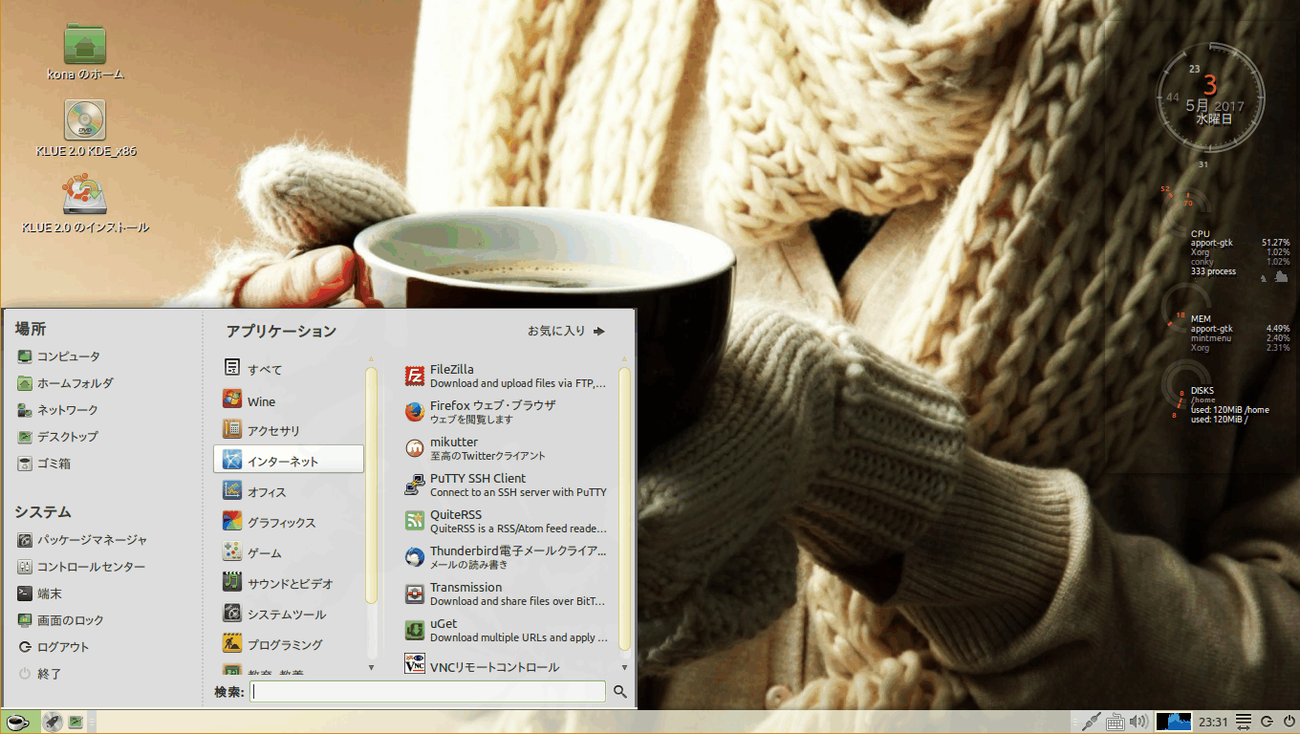The width and height of the screenshot is (1300, 734).
Task: Launch パッケージマネージャ under システム
Action: click(82, 540)
